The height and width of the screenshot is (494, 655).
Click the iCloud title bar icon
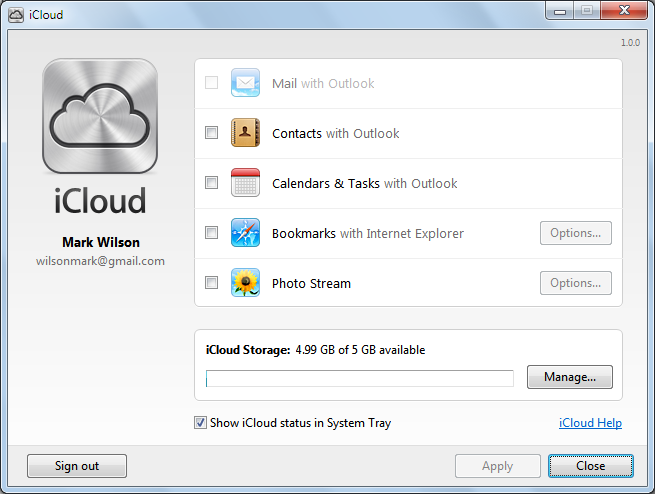coord(16,15)
